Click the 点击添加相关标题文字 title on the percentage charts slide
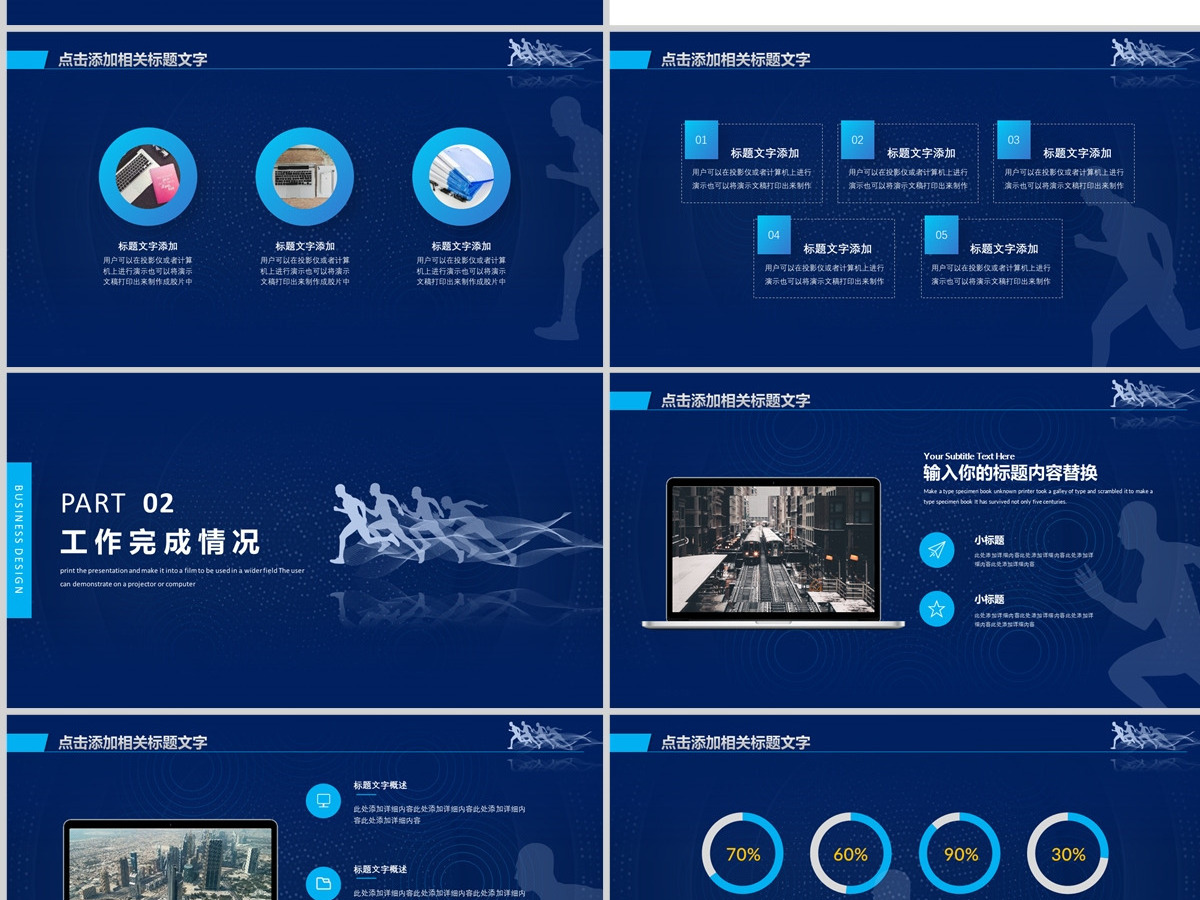This screenshot has width=1200, height=900. pyautogui.click(x=736, y=742)
